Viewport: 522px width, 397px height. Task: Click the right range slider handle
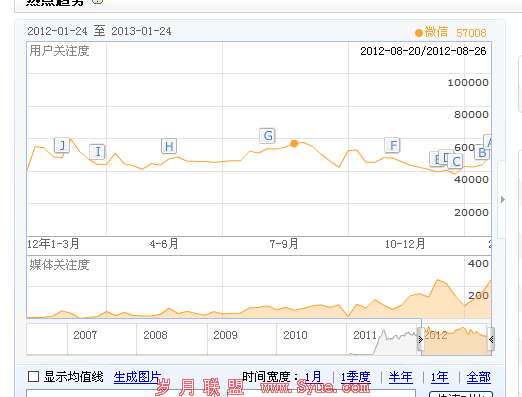(x=491, y=339)
